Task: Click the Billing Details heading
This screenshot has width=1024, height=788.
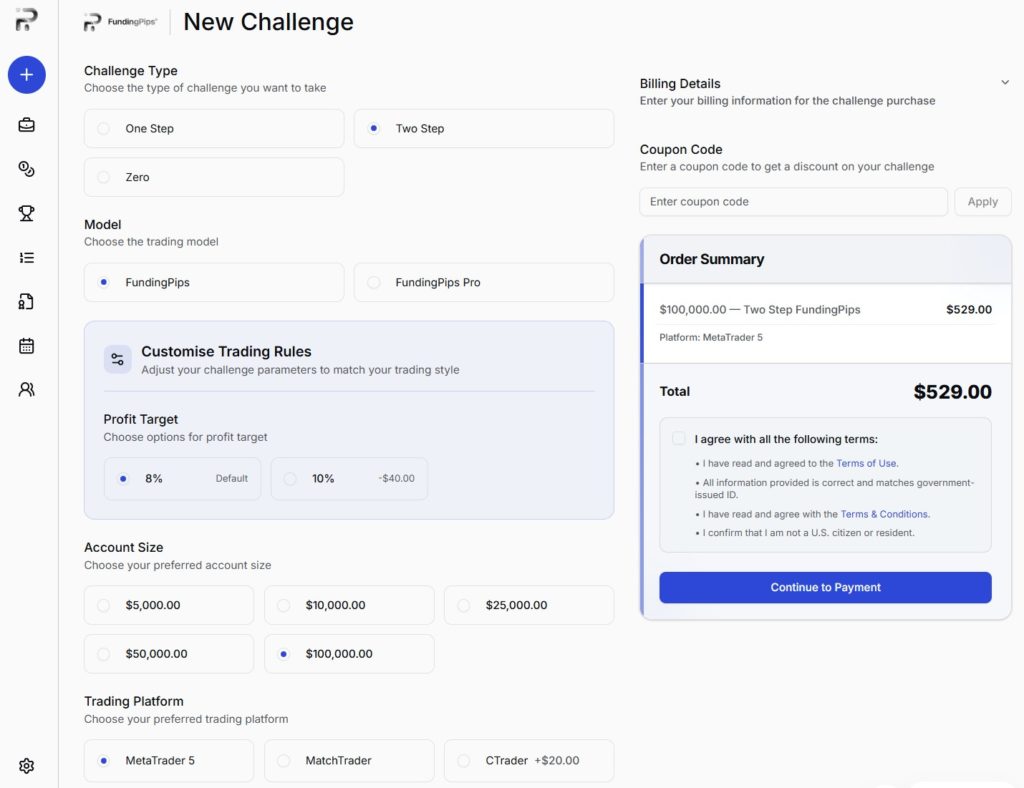Action: point(680,84)
